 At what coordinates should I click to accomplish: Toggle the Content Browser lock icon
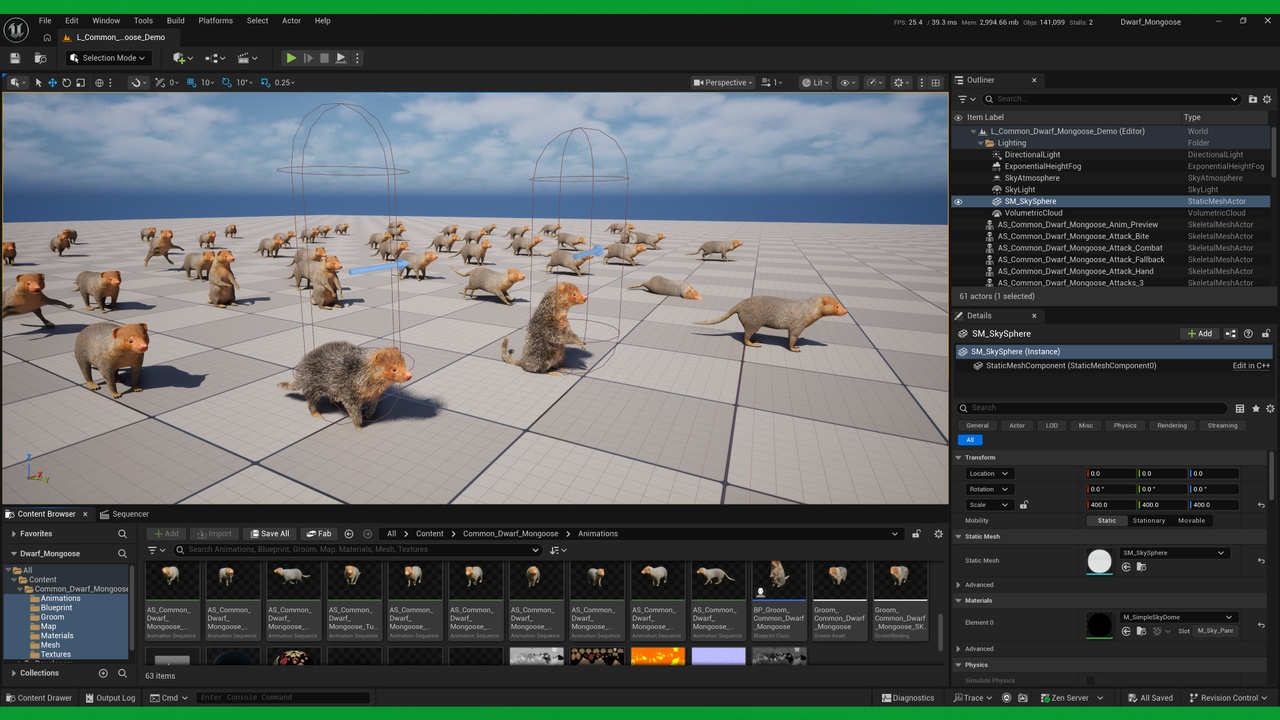(916, 534)
